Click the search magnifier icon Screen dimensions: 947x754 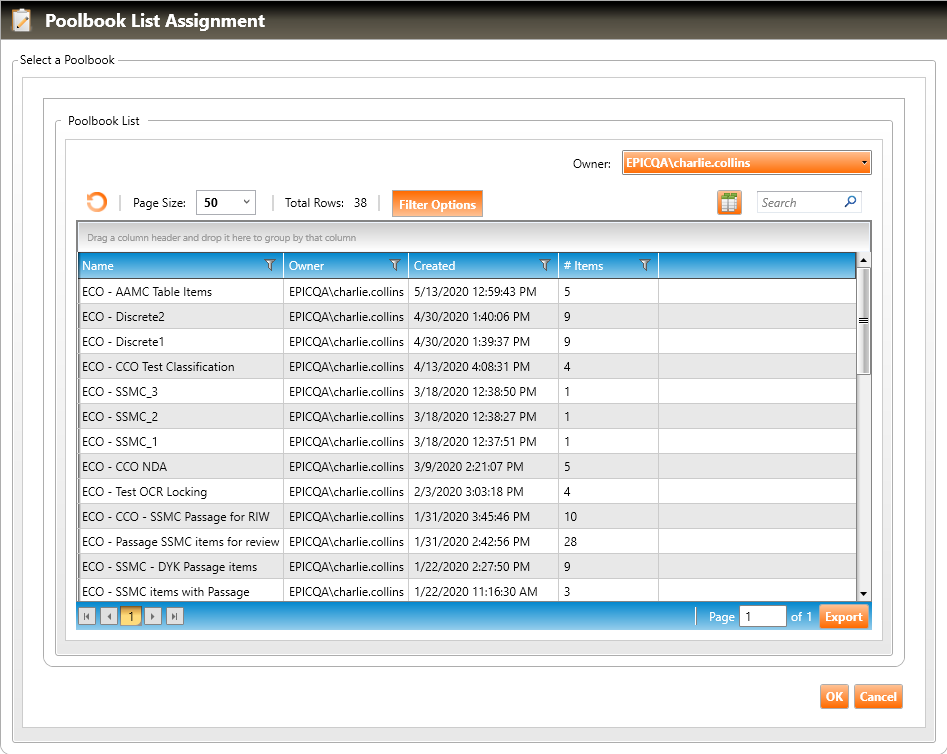[850, 202]
